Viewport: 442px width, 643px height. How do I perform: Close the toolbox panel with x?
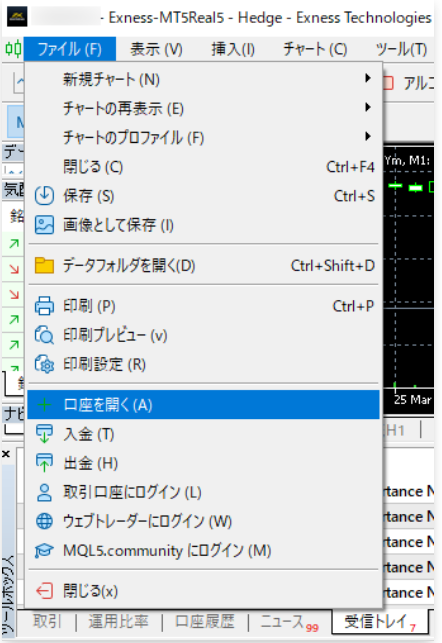click(x=6, y=454)
